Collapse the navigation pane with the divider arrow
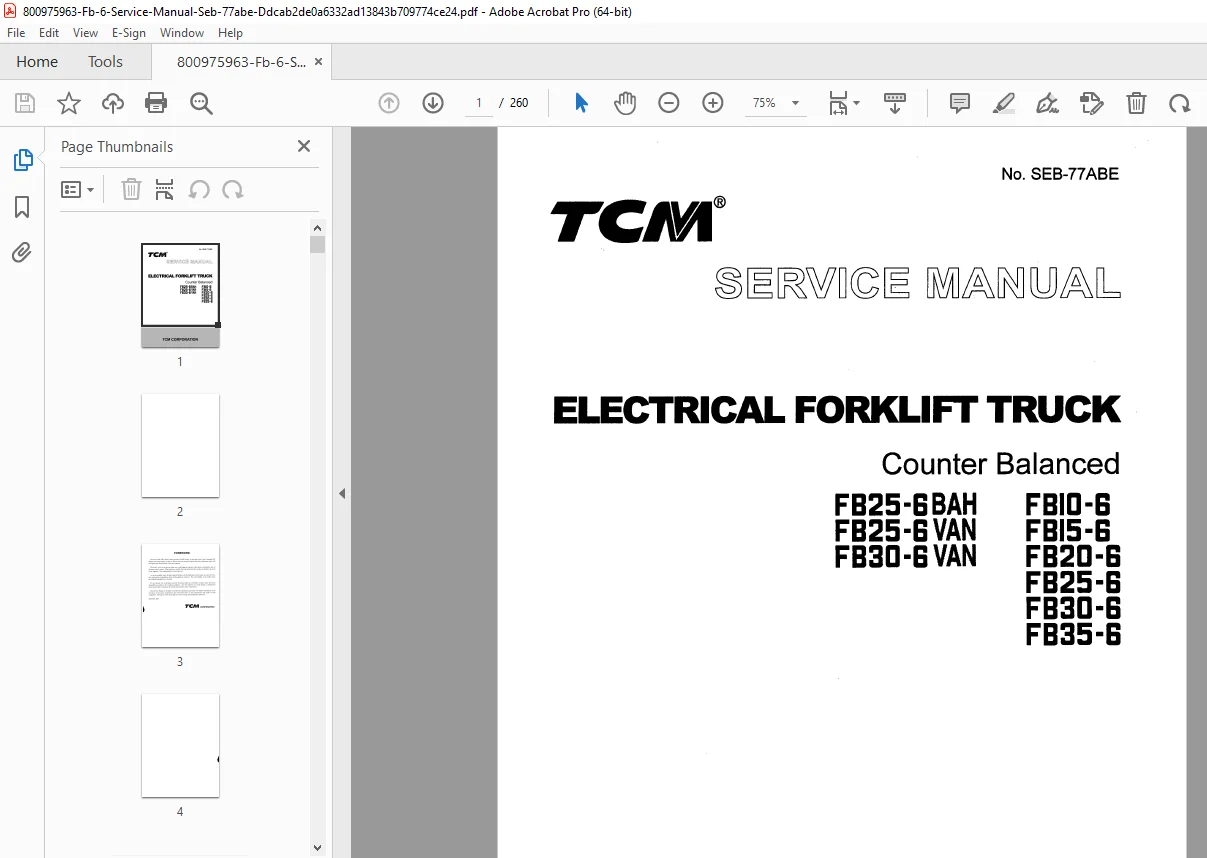Screen dimensions: 1207x858 [342, 493]
